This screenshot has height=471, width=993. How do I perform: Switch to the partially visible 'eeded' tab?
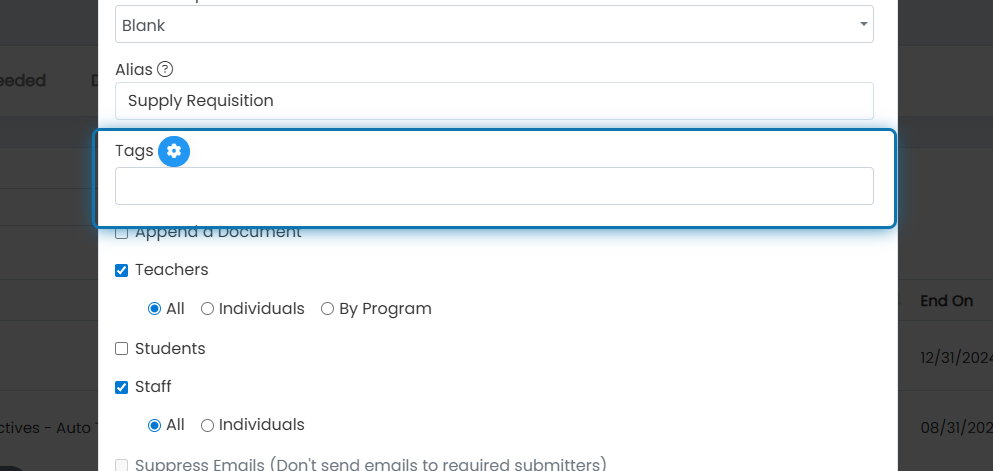point(23,80)
